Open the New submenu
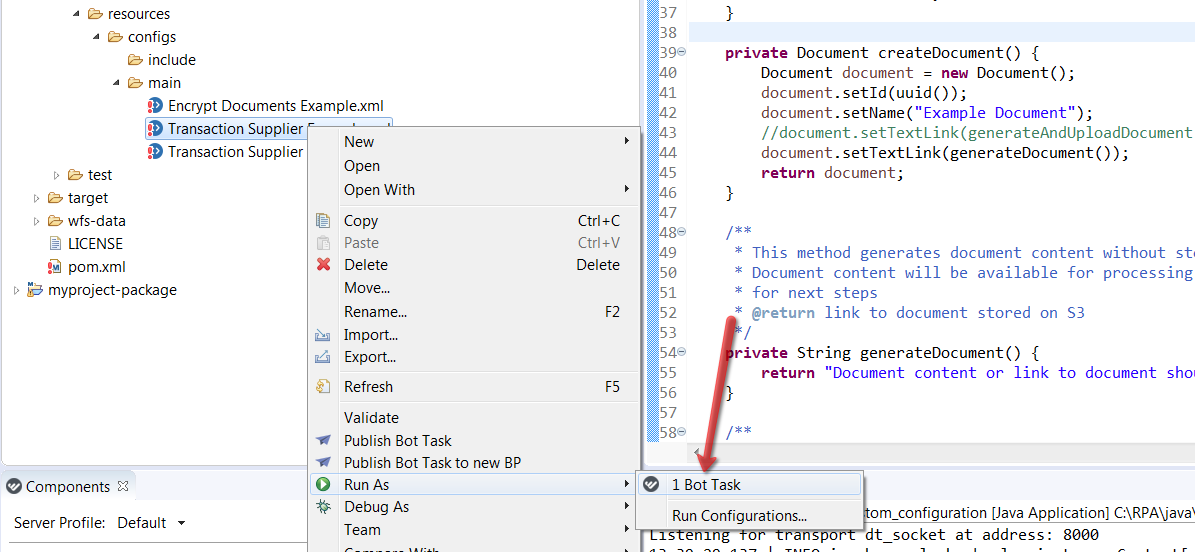 (x=473, y=142)
